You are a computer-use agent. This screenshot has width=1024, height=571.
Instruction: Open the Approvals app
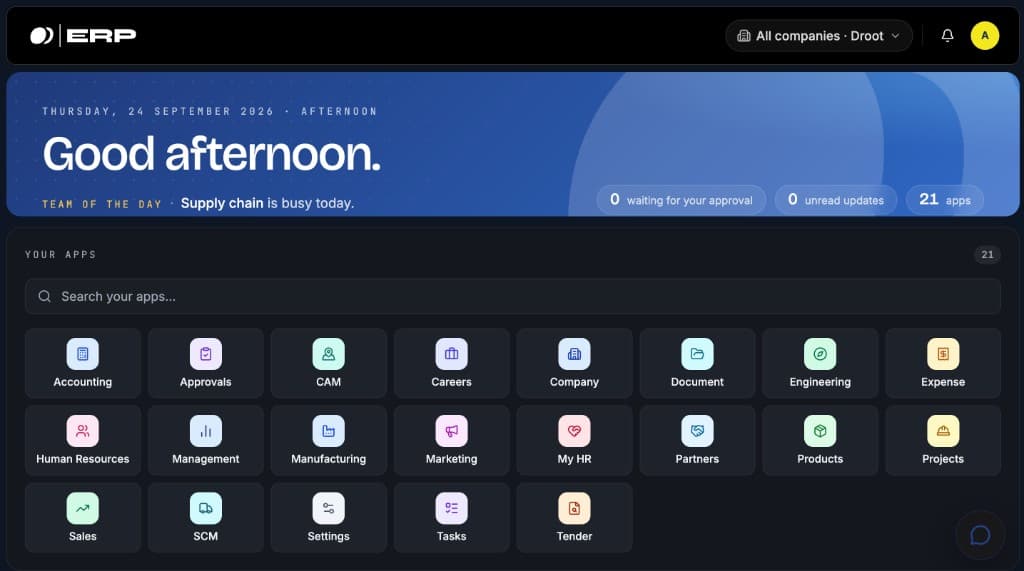(206, 363)
